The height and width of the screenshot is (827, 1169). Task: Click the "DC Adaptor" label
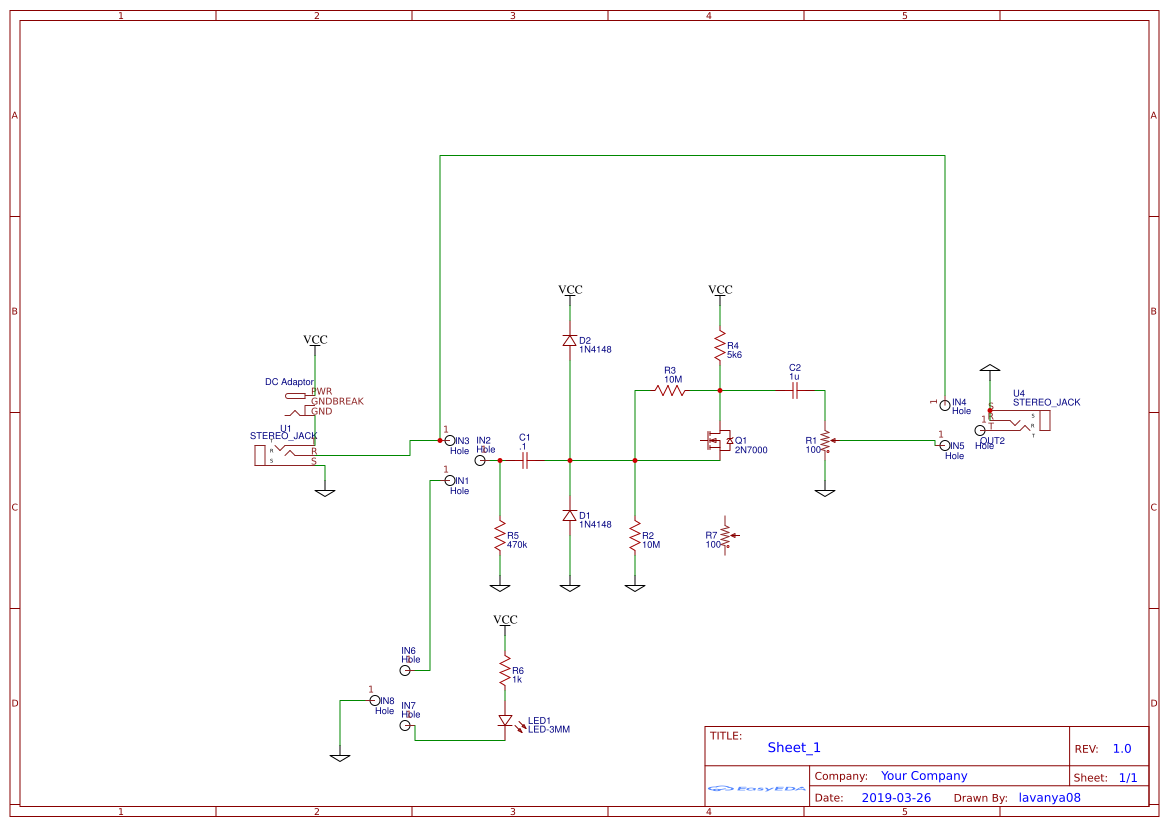[289, 382]
